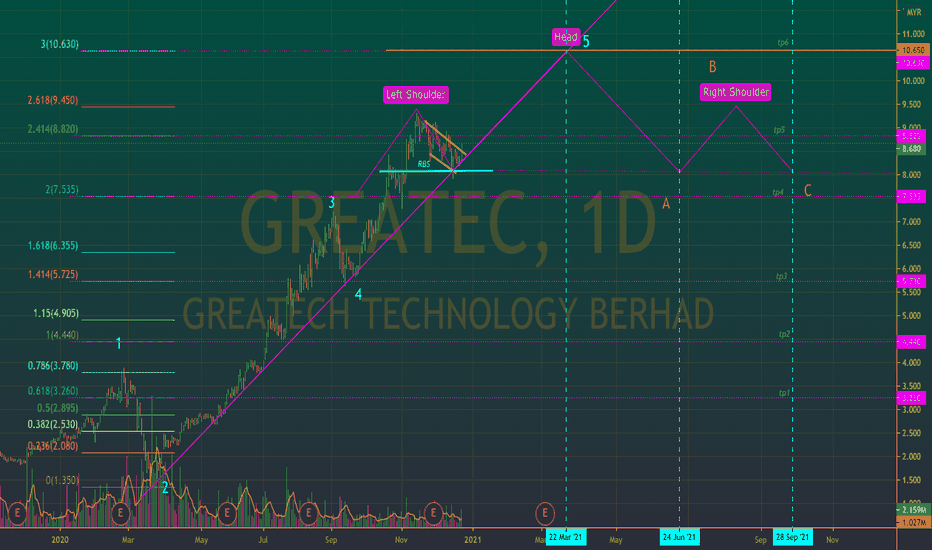Select the 3(10.630) Fibonacci level text
The width and height of the screenshot is (932, 550).
59,44
